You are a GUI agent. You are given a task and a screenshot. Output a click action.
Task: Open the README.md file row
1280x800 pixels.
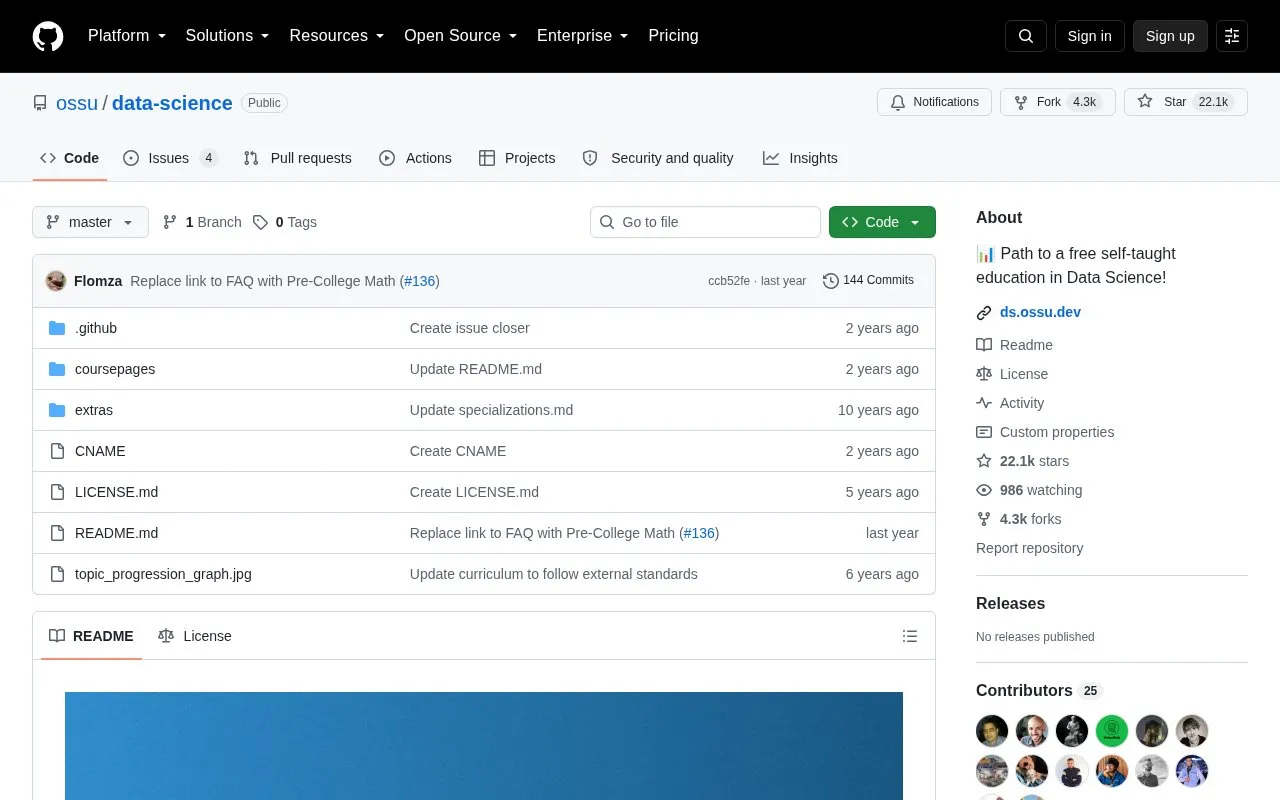(x=484, y=533)
